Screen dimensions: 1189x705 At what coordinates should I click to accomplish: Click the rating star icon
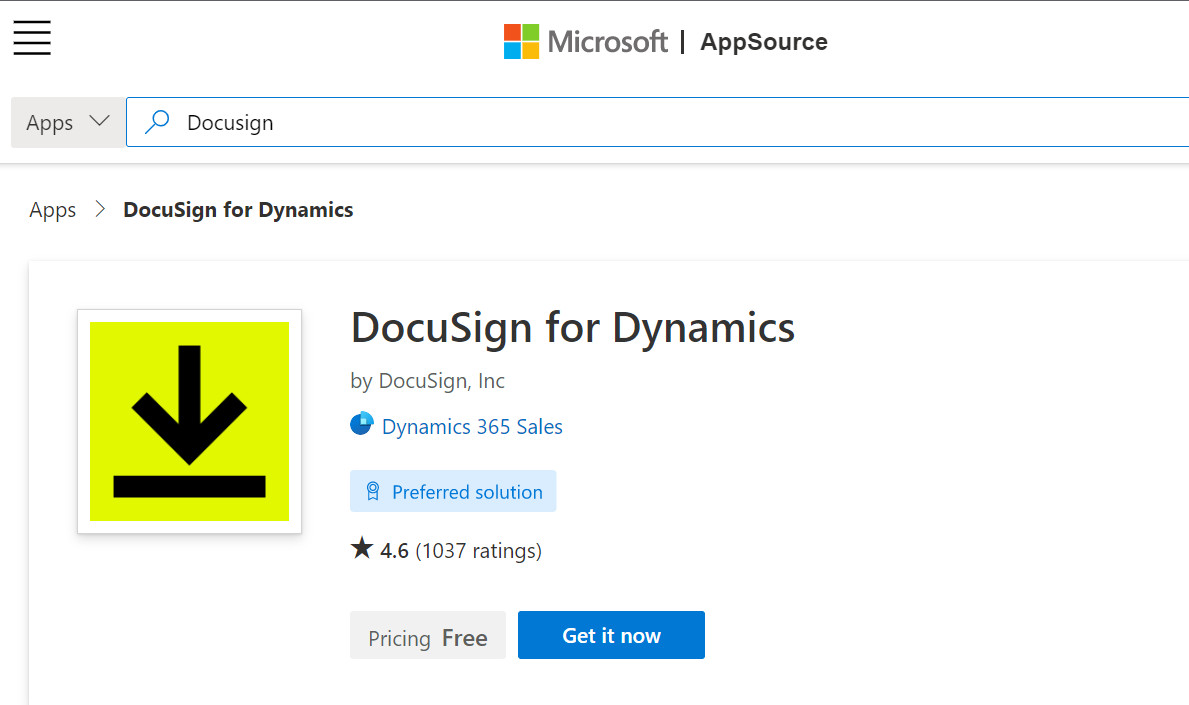362,547
